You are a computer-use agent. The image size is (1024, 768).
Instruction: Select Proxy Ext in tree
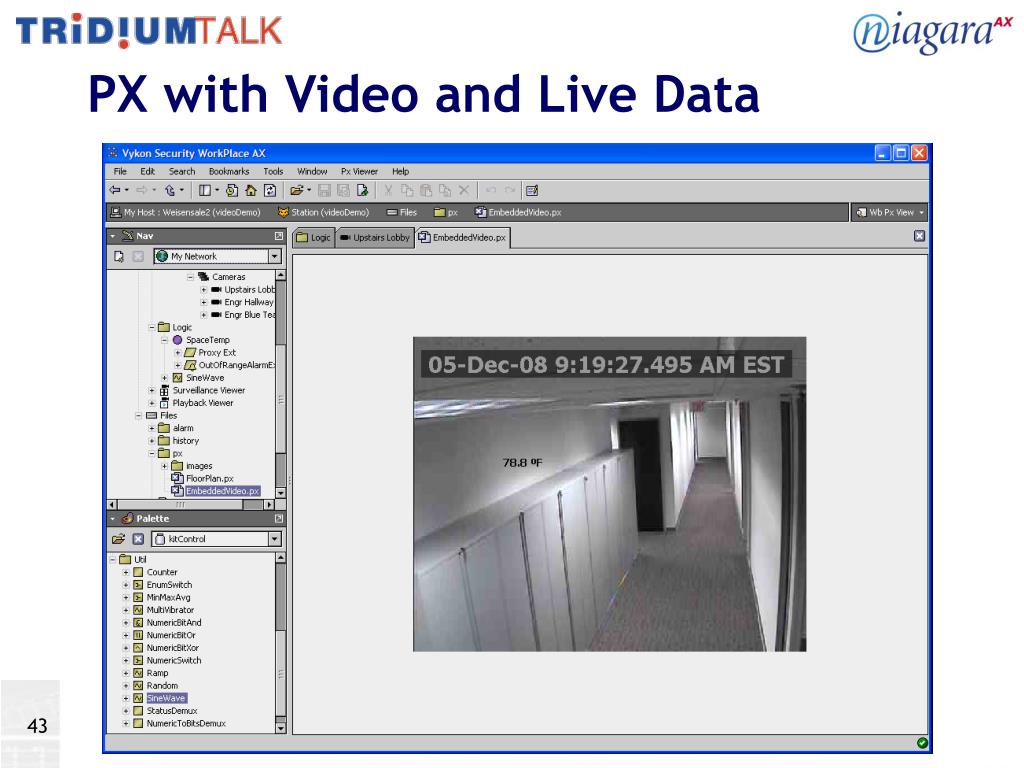click(x=210, y=353)
